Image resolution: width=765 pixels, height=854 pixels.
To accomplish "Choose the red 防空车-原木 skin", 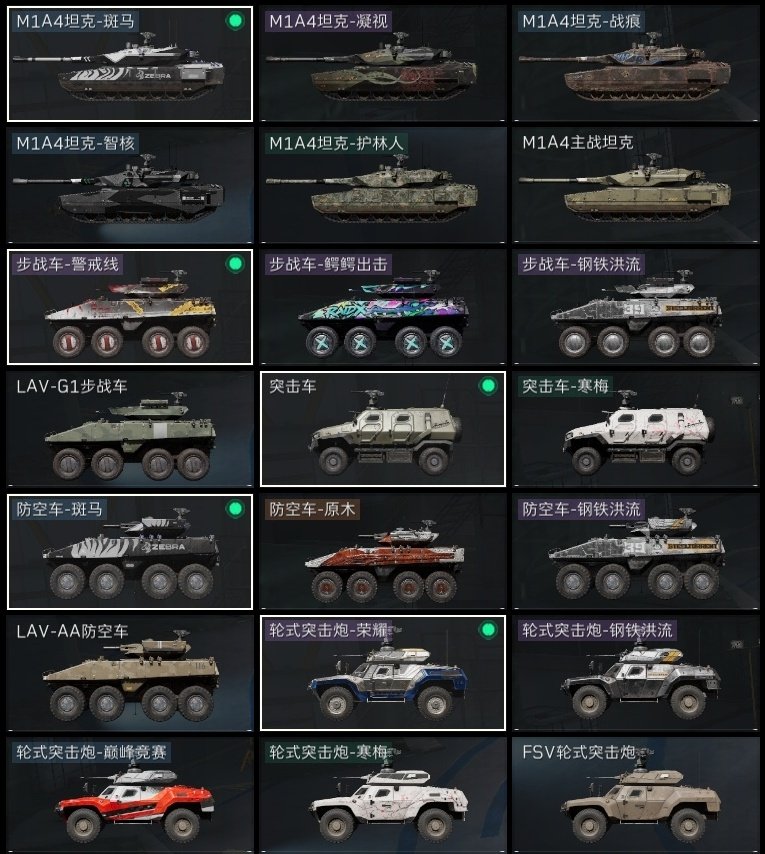I will [x=383, y=552].
